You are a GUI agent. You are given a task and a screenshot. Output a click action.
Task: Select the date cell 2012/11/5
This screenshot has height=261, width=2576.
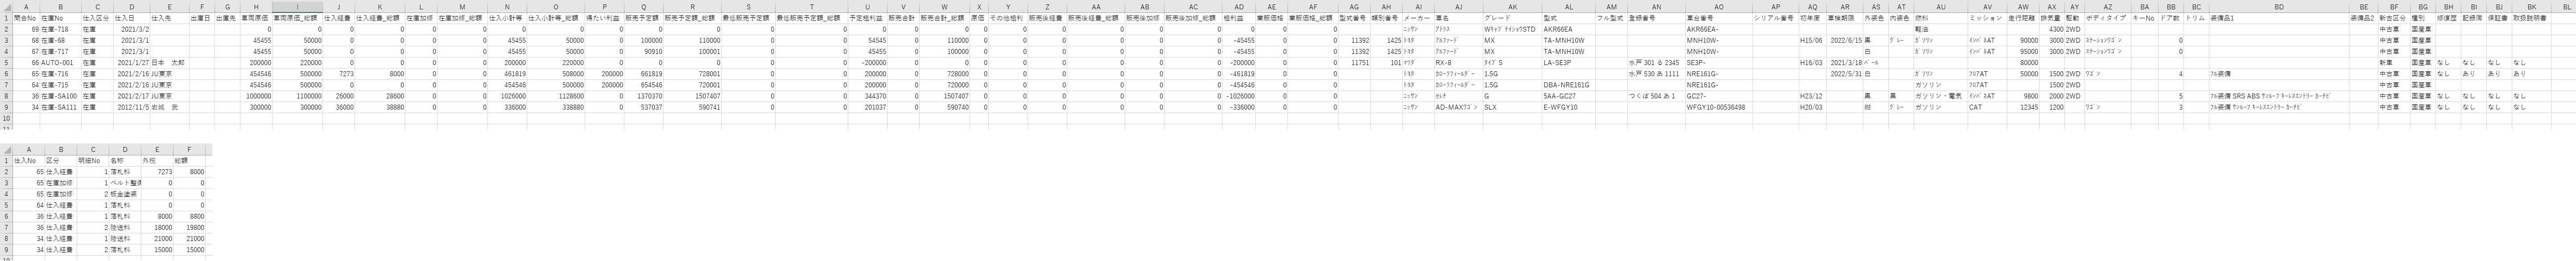tap(131, 107)
